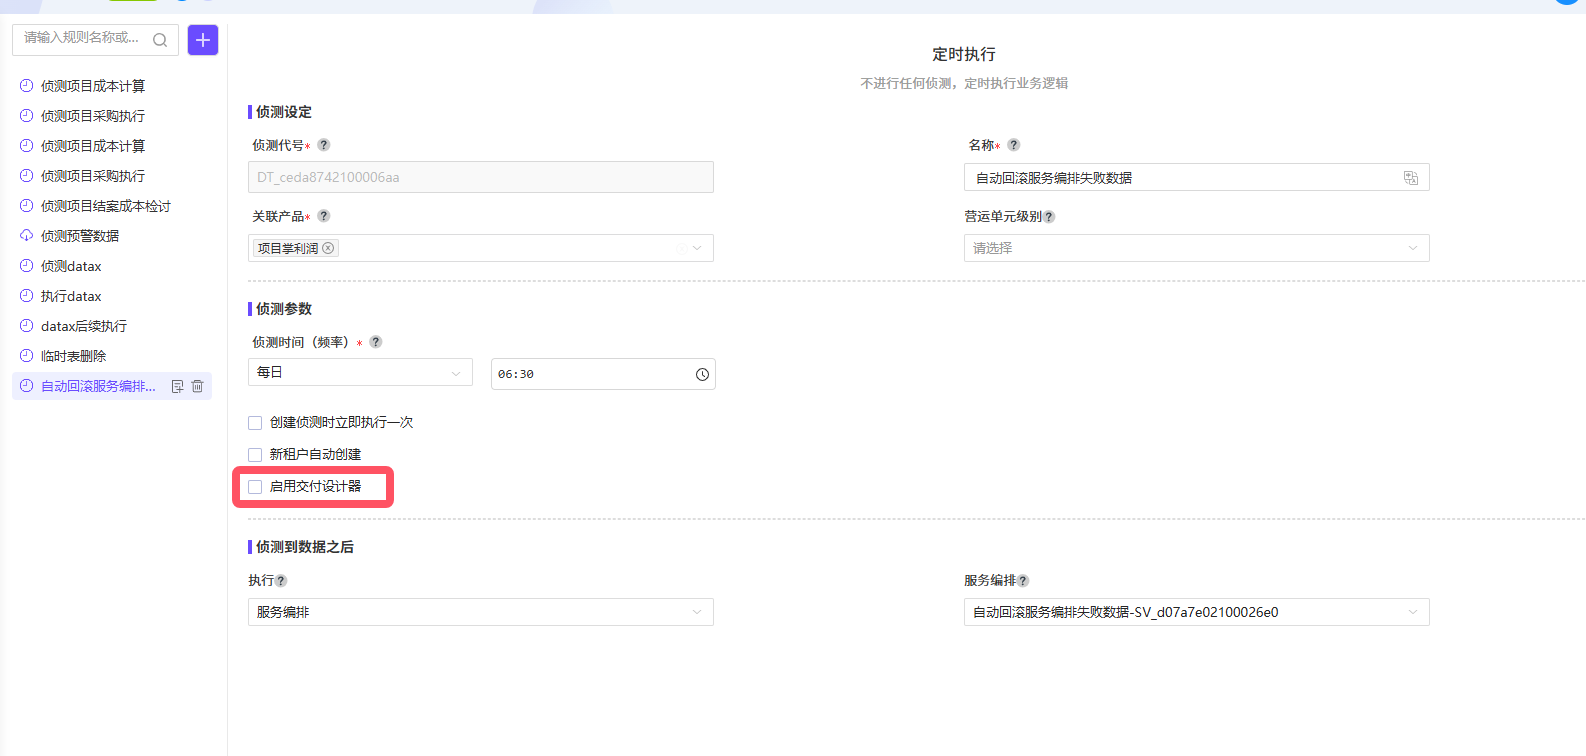This screenshot has height=756, width=1586.
Task: Select the highlighted 自动回滚服务编排... rule
Action: tap(112, 386)
